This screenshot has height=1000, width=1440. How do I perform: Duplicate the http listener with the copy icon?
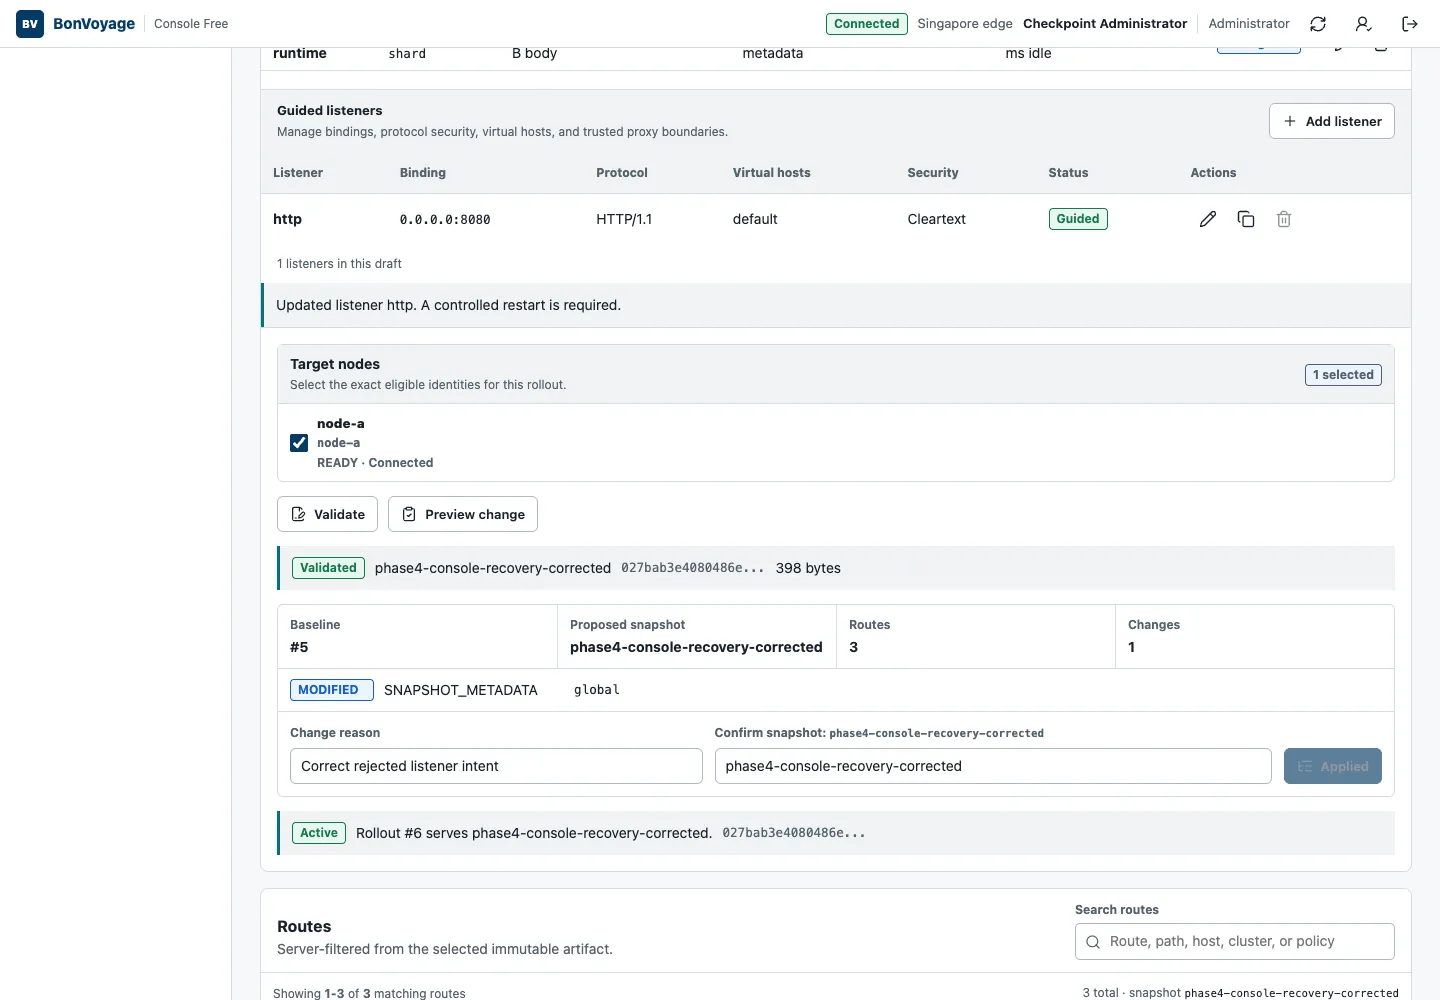(1246, 219)
